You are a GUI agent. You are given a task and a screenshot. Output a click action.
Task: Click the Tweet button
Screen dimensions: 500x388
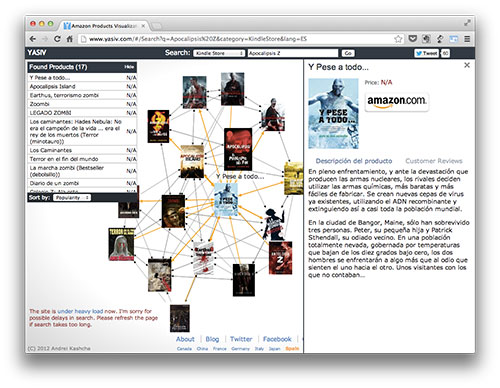(x=426, y=53)
